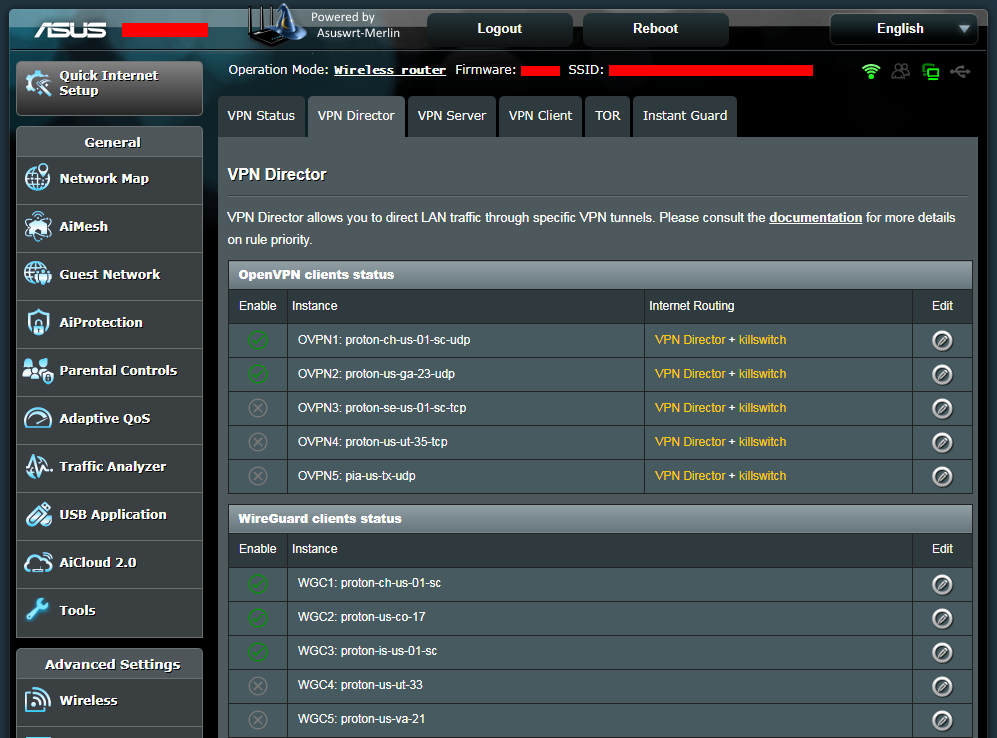The image size is (997, 738).
Task: Click the WGC4 proton-us-ut-33 instance name
Action: point(361,685)
